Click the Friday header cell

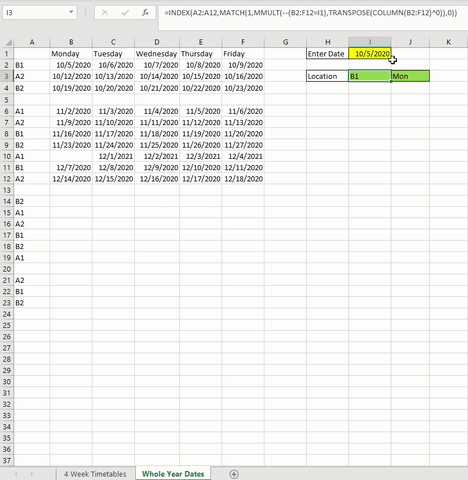[243, 54]
